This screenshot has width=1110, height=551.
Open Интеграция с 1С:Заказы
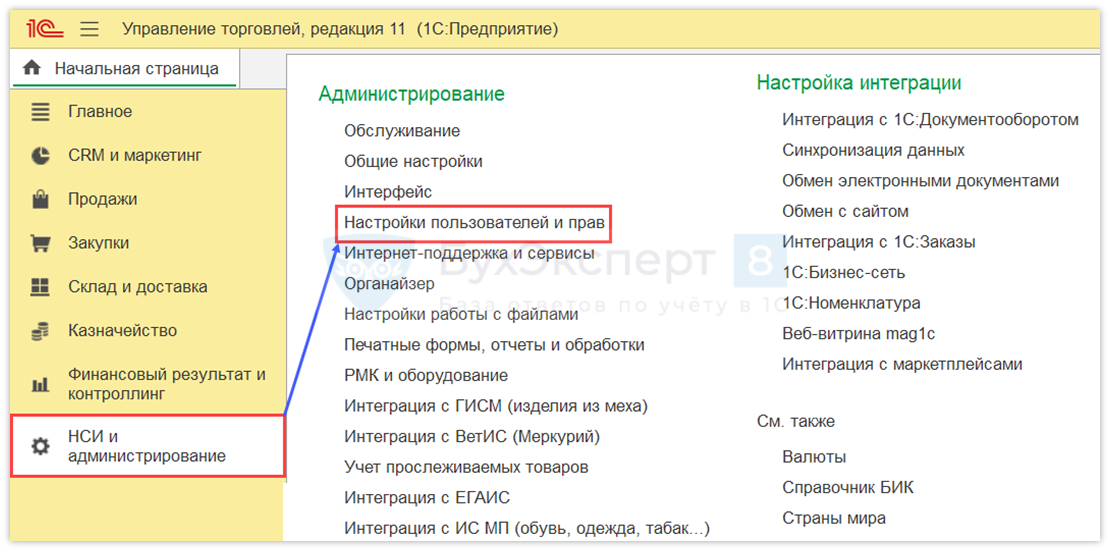pyautogui.click(x=879, y=242)
